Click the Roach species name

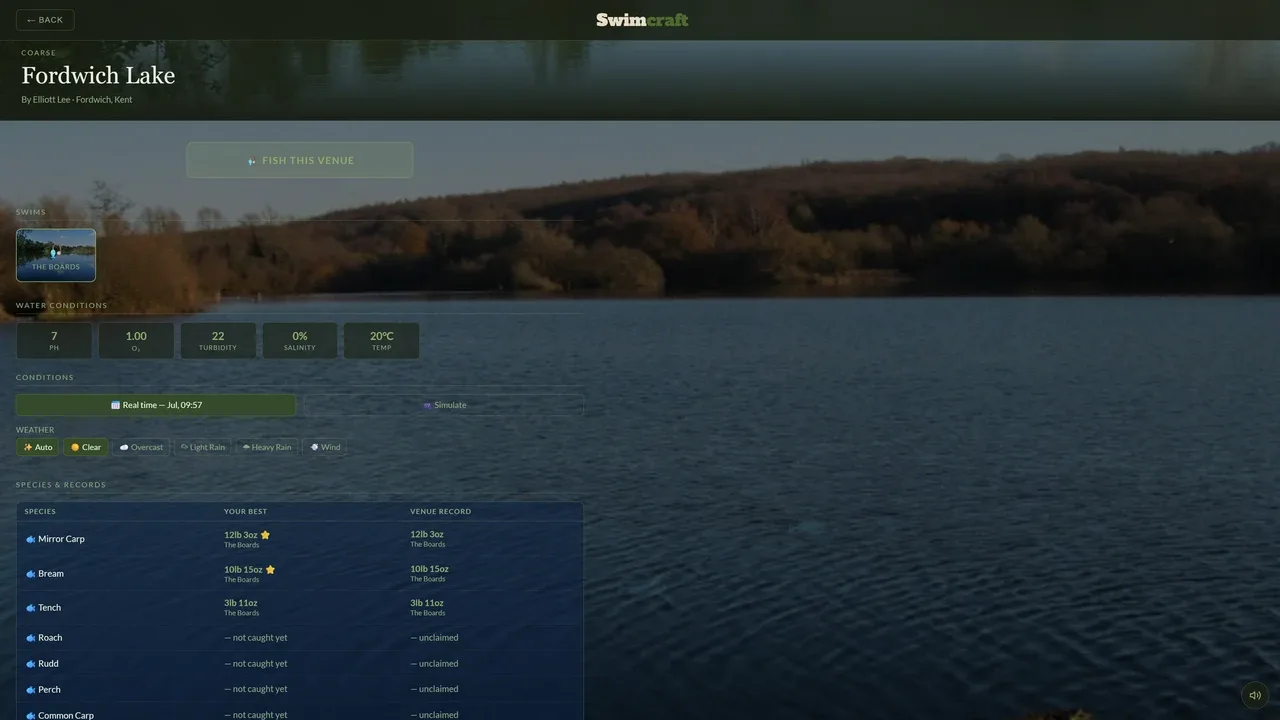[50, 638]
